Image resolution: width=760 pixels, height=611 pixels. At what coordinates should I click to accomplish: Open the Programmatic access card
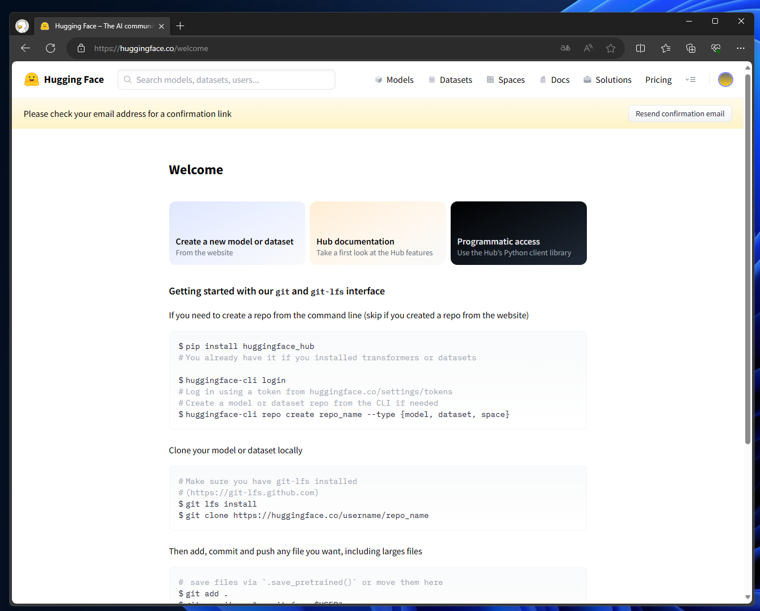519,233
